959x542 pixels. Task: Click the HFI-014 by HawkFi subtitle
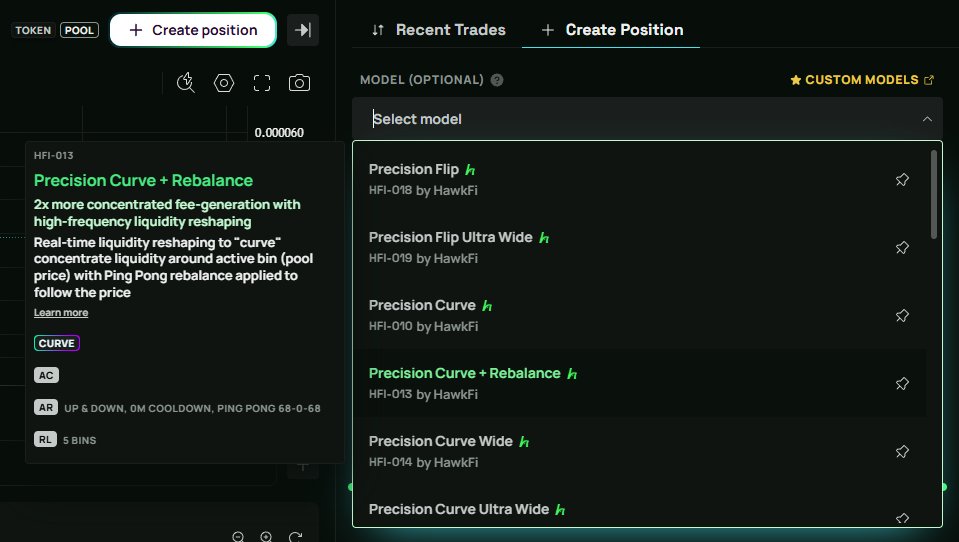click(x=423, y=462)
